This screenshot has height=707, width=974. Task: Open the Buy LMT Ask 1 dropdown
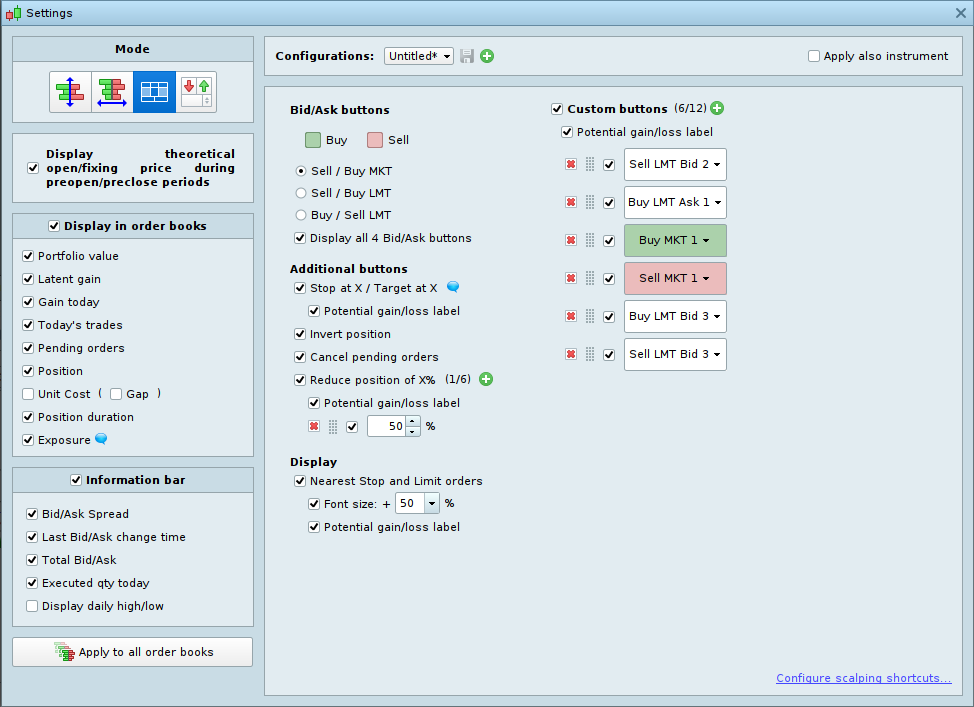(x=675, y=203)
